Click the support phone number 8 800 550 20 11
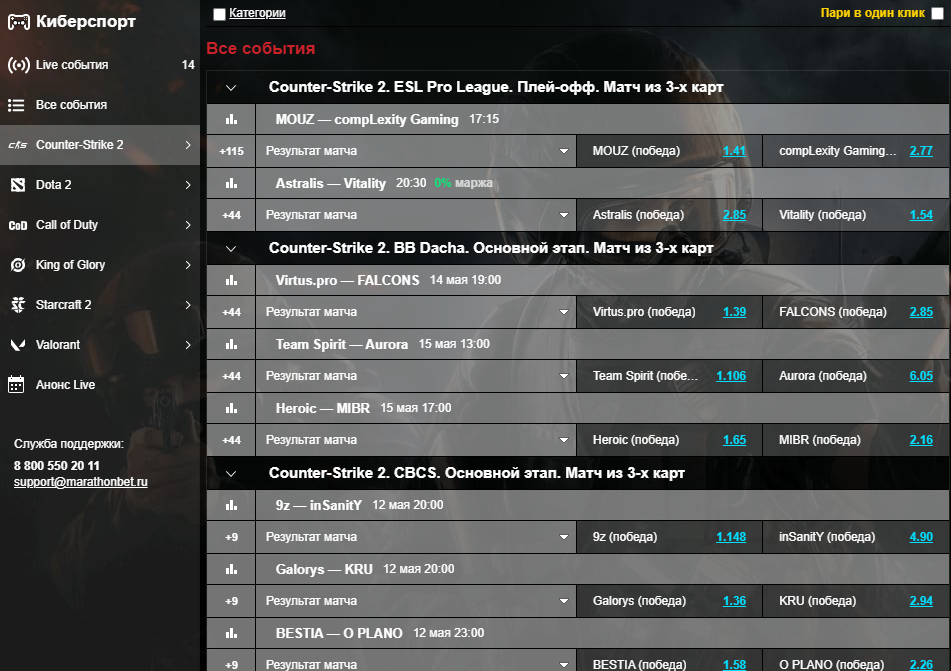The width and height of the screenshot is (951, 671). pyautogui.click(x=56, y=466)
